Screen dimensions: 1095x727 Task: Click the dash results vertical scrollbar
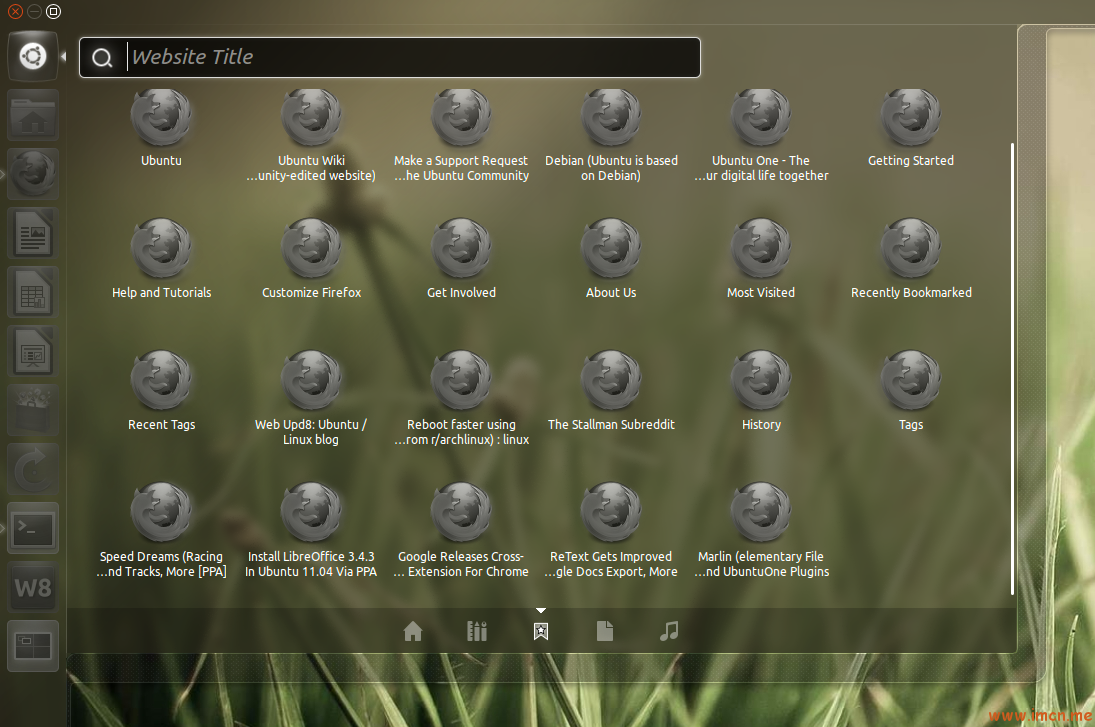tap(1012, 368)
